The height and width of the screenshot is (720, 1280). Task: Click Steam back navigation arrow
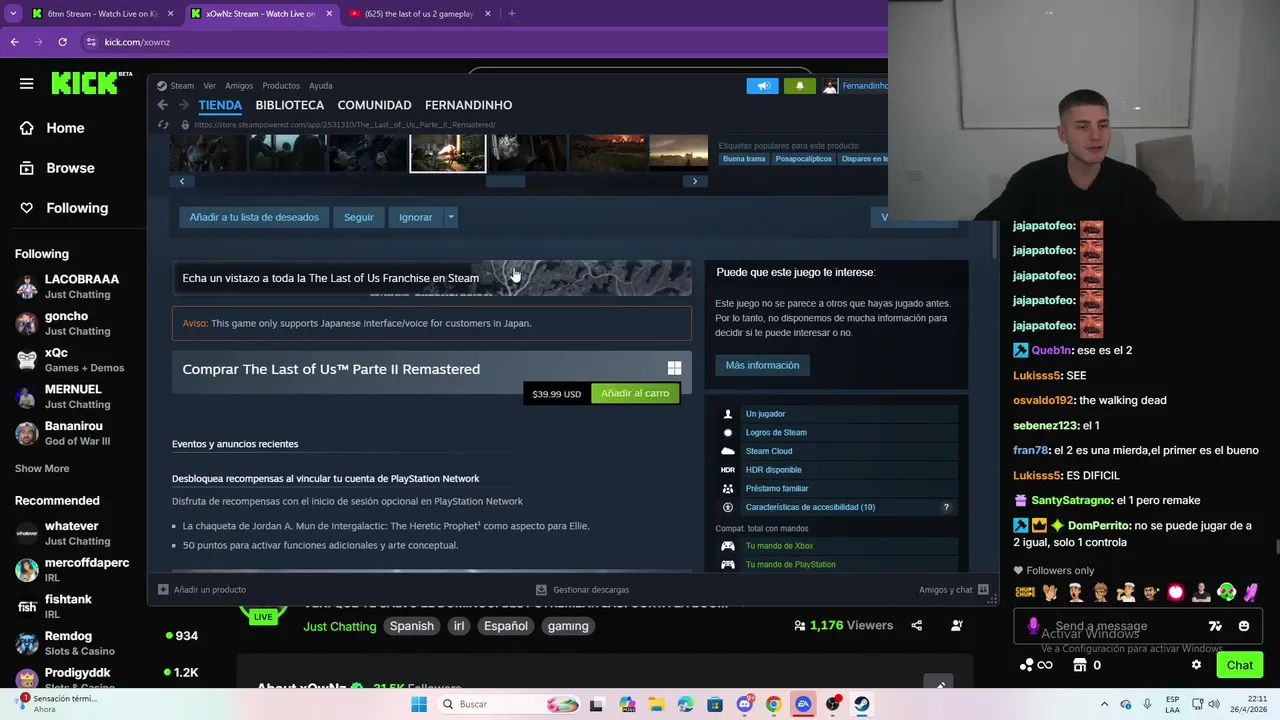tap(163, 105)
